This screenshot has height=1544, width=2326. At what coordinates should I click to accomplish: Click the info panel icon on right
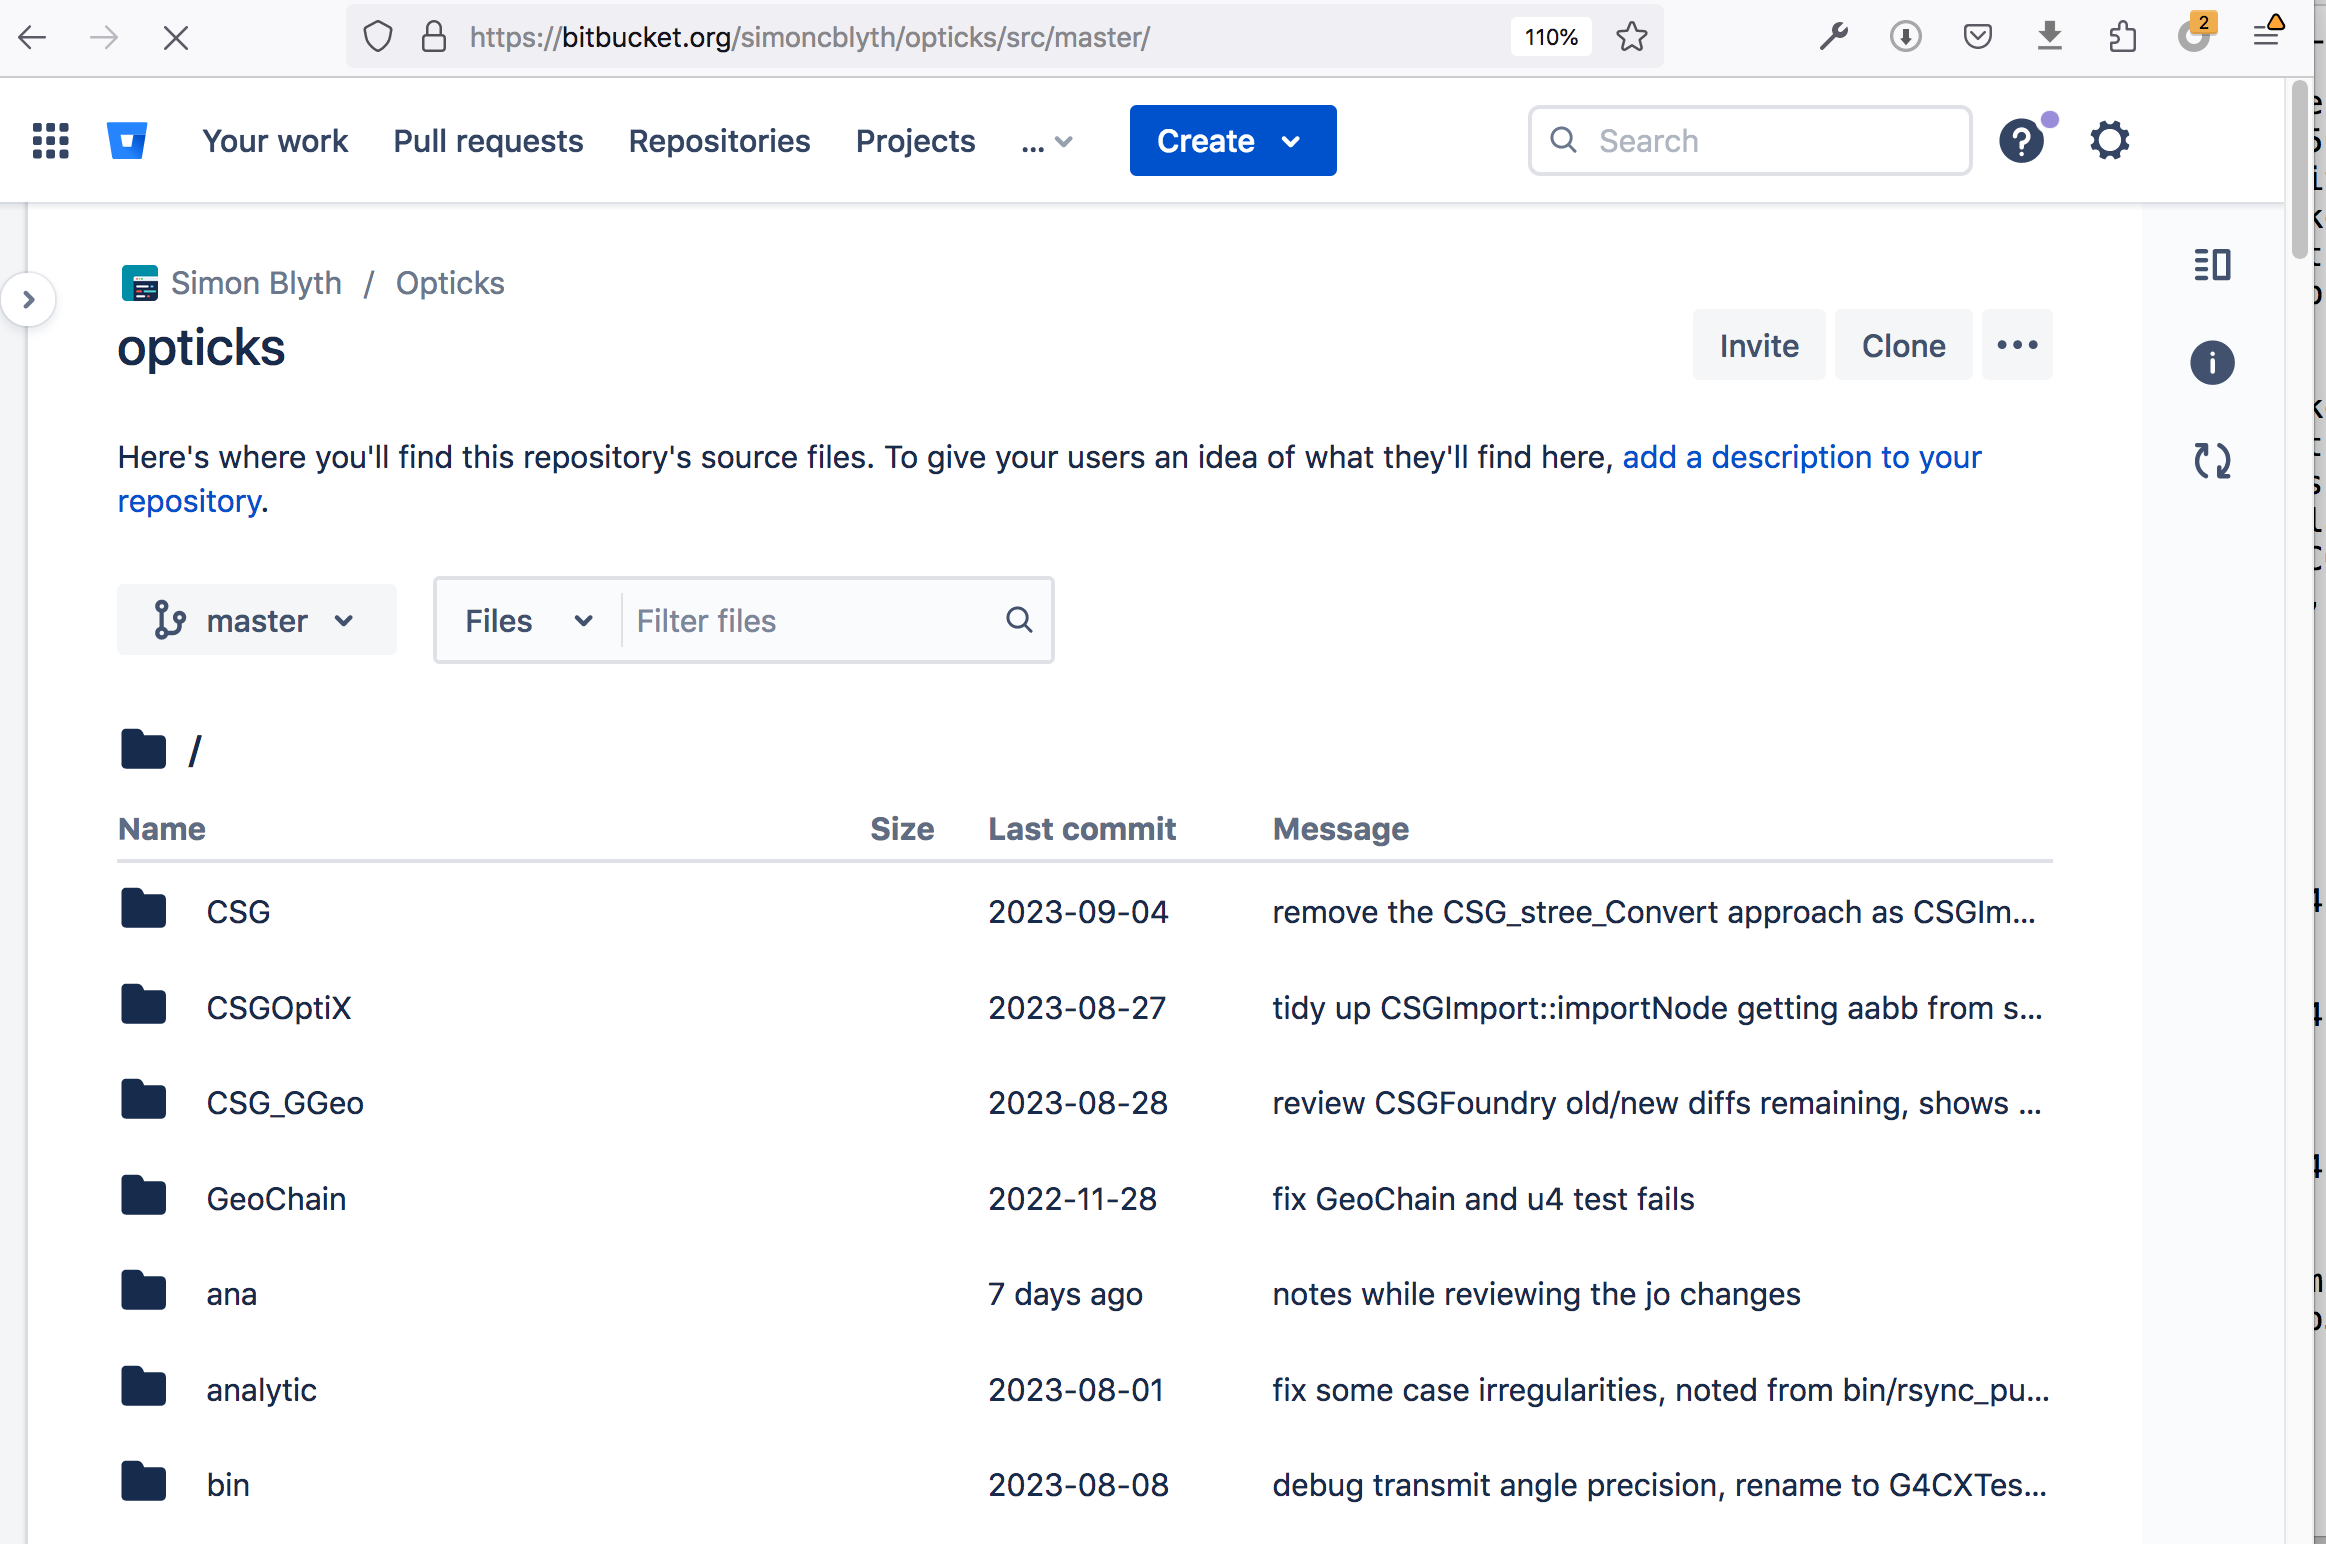click(x=2212, y=362)
